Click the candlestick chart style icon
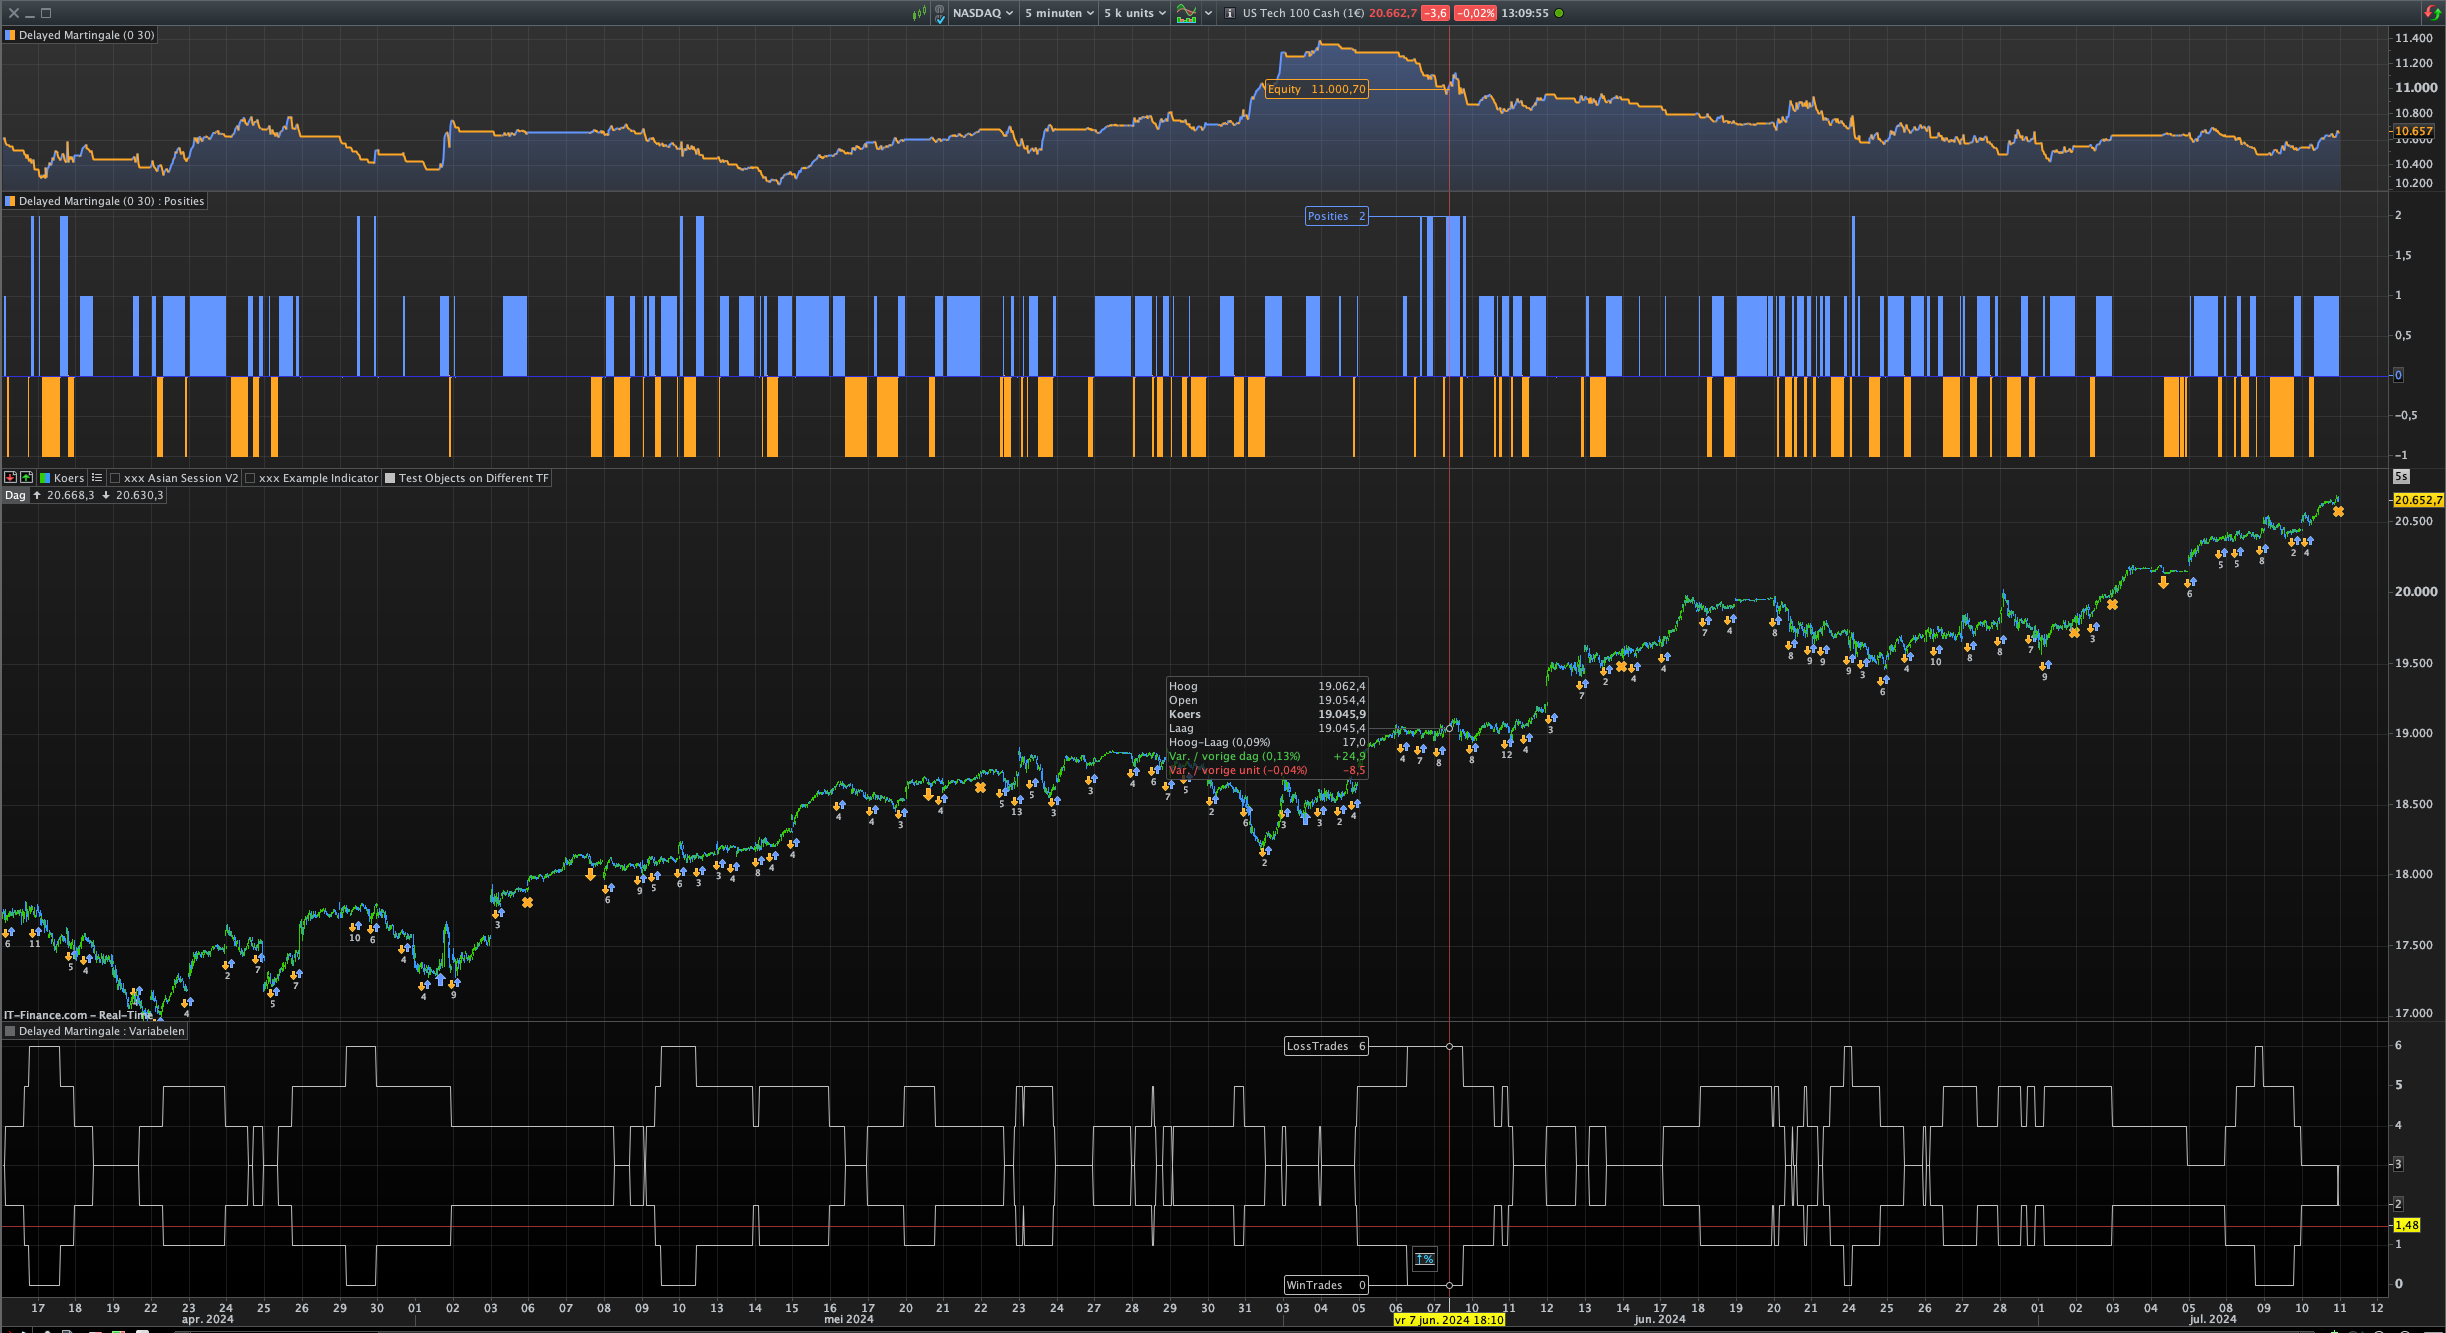This screenshot has width=2446, height=1333. (918, 13)
